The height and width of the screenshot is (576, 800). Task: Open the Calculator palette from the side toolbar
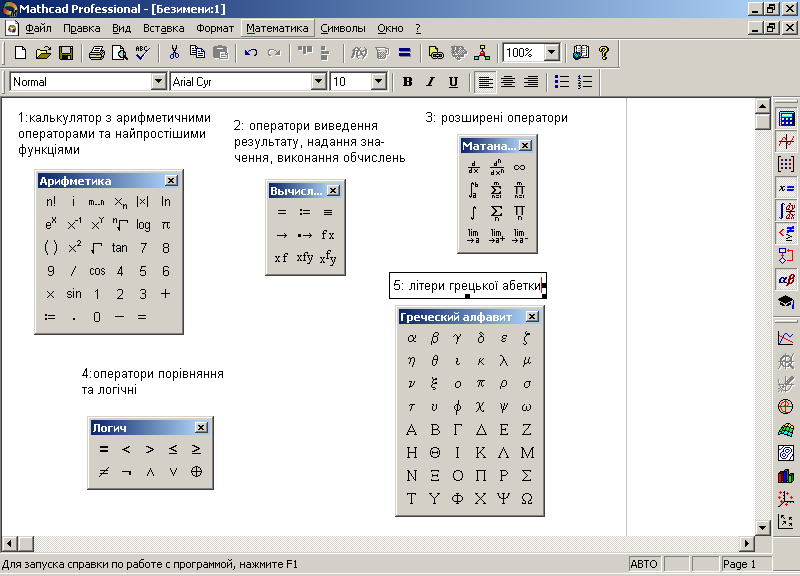pyautogui.click(x=786, y=119)
